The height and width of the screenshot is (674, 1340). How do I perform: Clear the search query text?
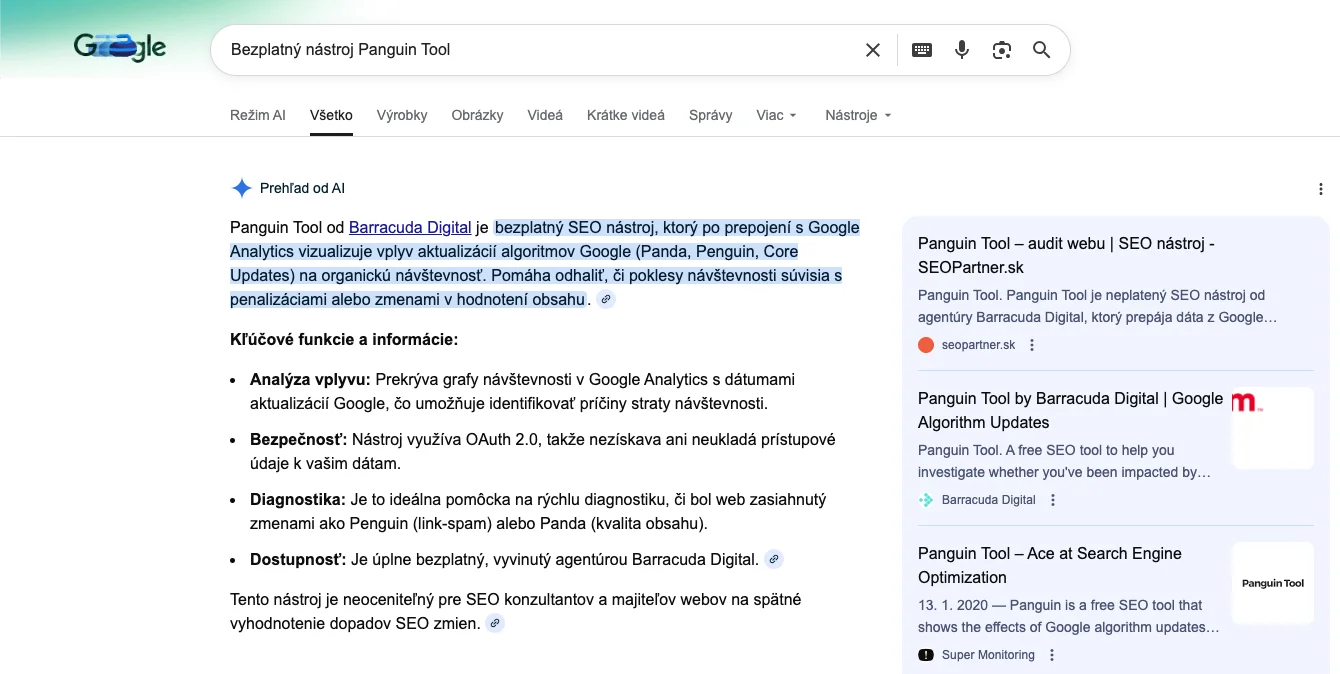click(872, 50)
